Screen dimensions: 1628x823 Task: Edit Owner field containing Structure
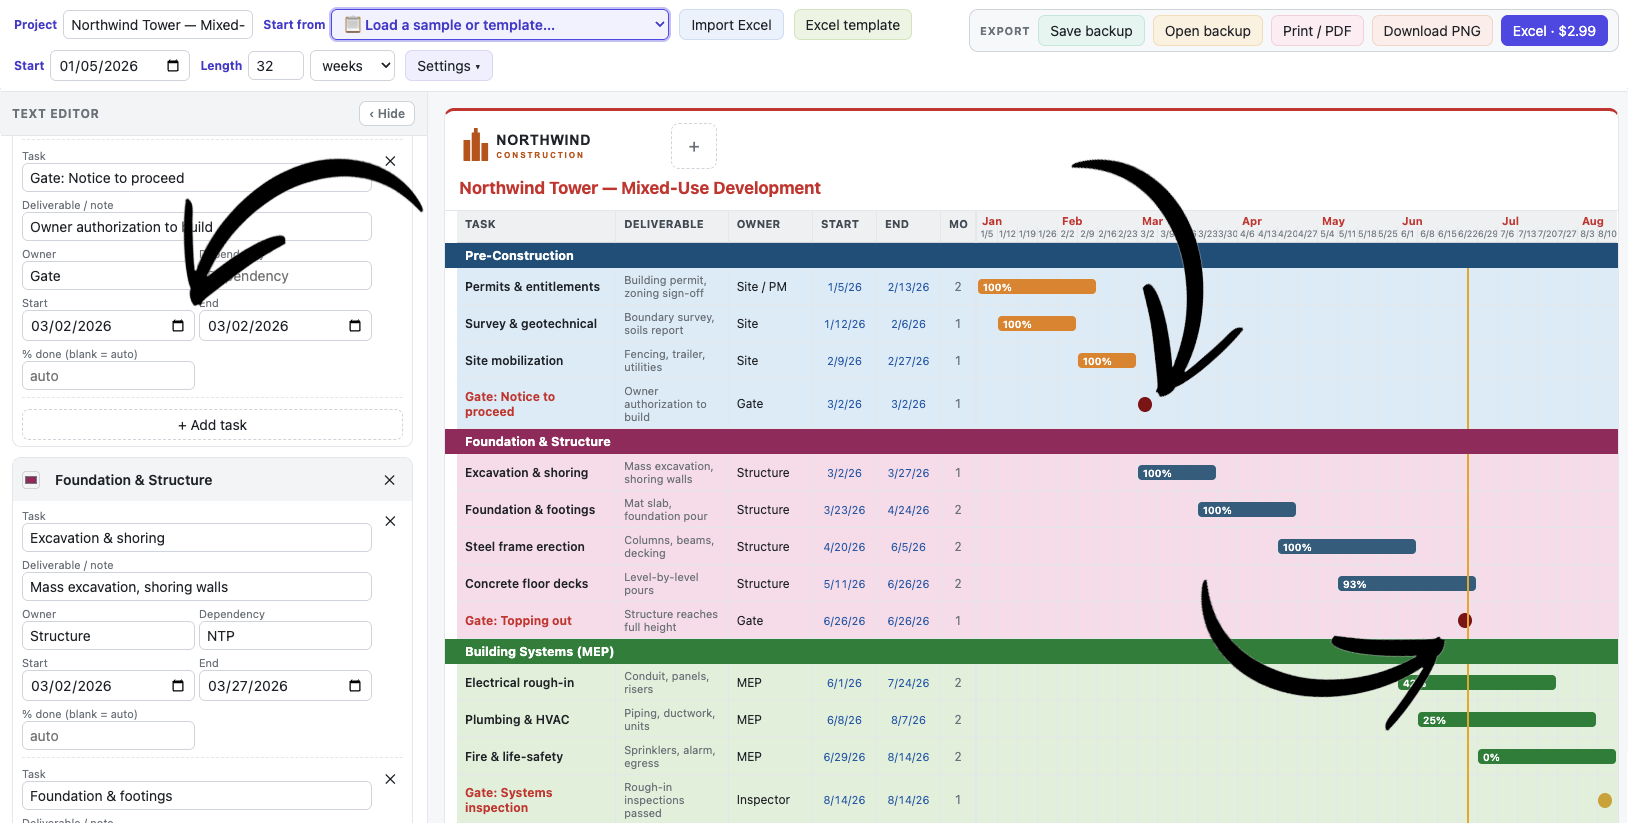pos(108,636)
